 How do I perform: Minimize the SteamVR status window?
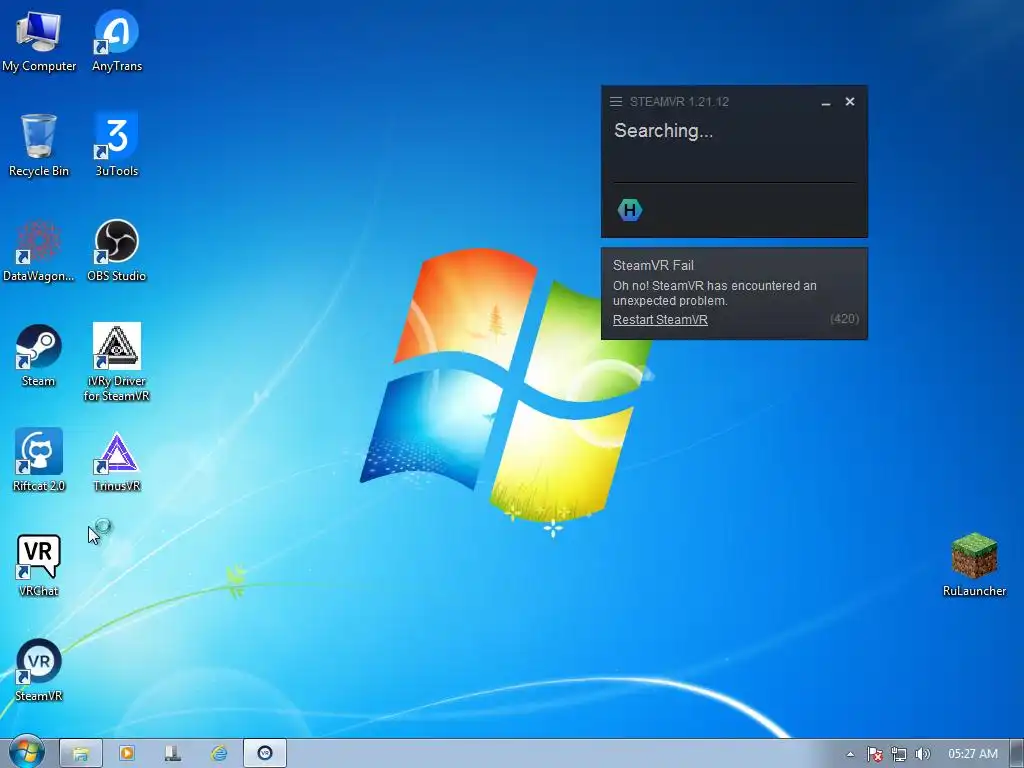[x=826, y=102]
